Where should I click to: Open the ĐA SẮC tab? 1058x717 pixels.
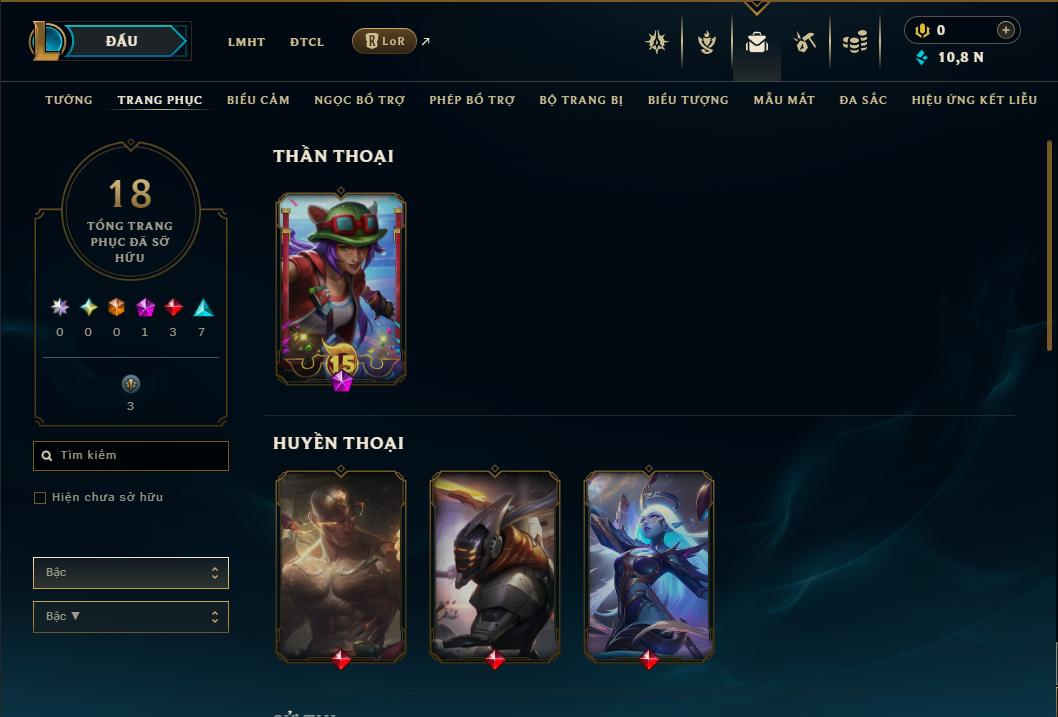tap(863, 100)
